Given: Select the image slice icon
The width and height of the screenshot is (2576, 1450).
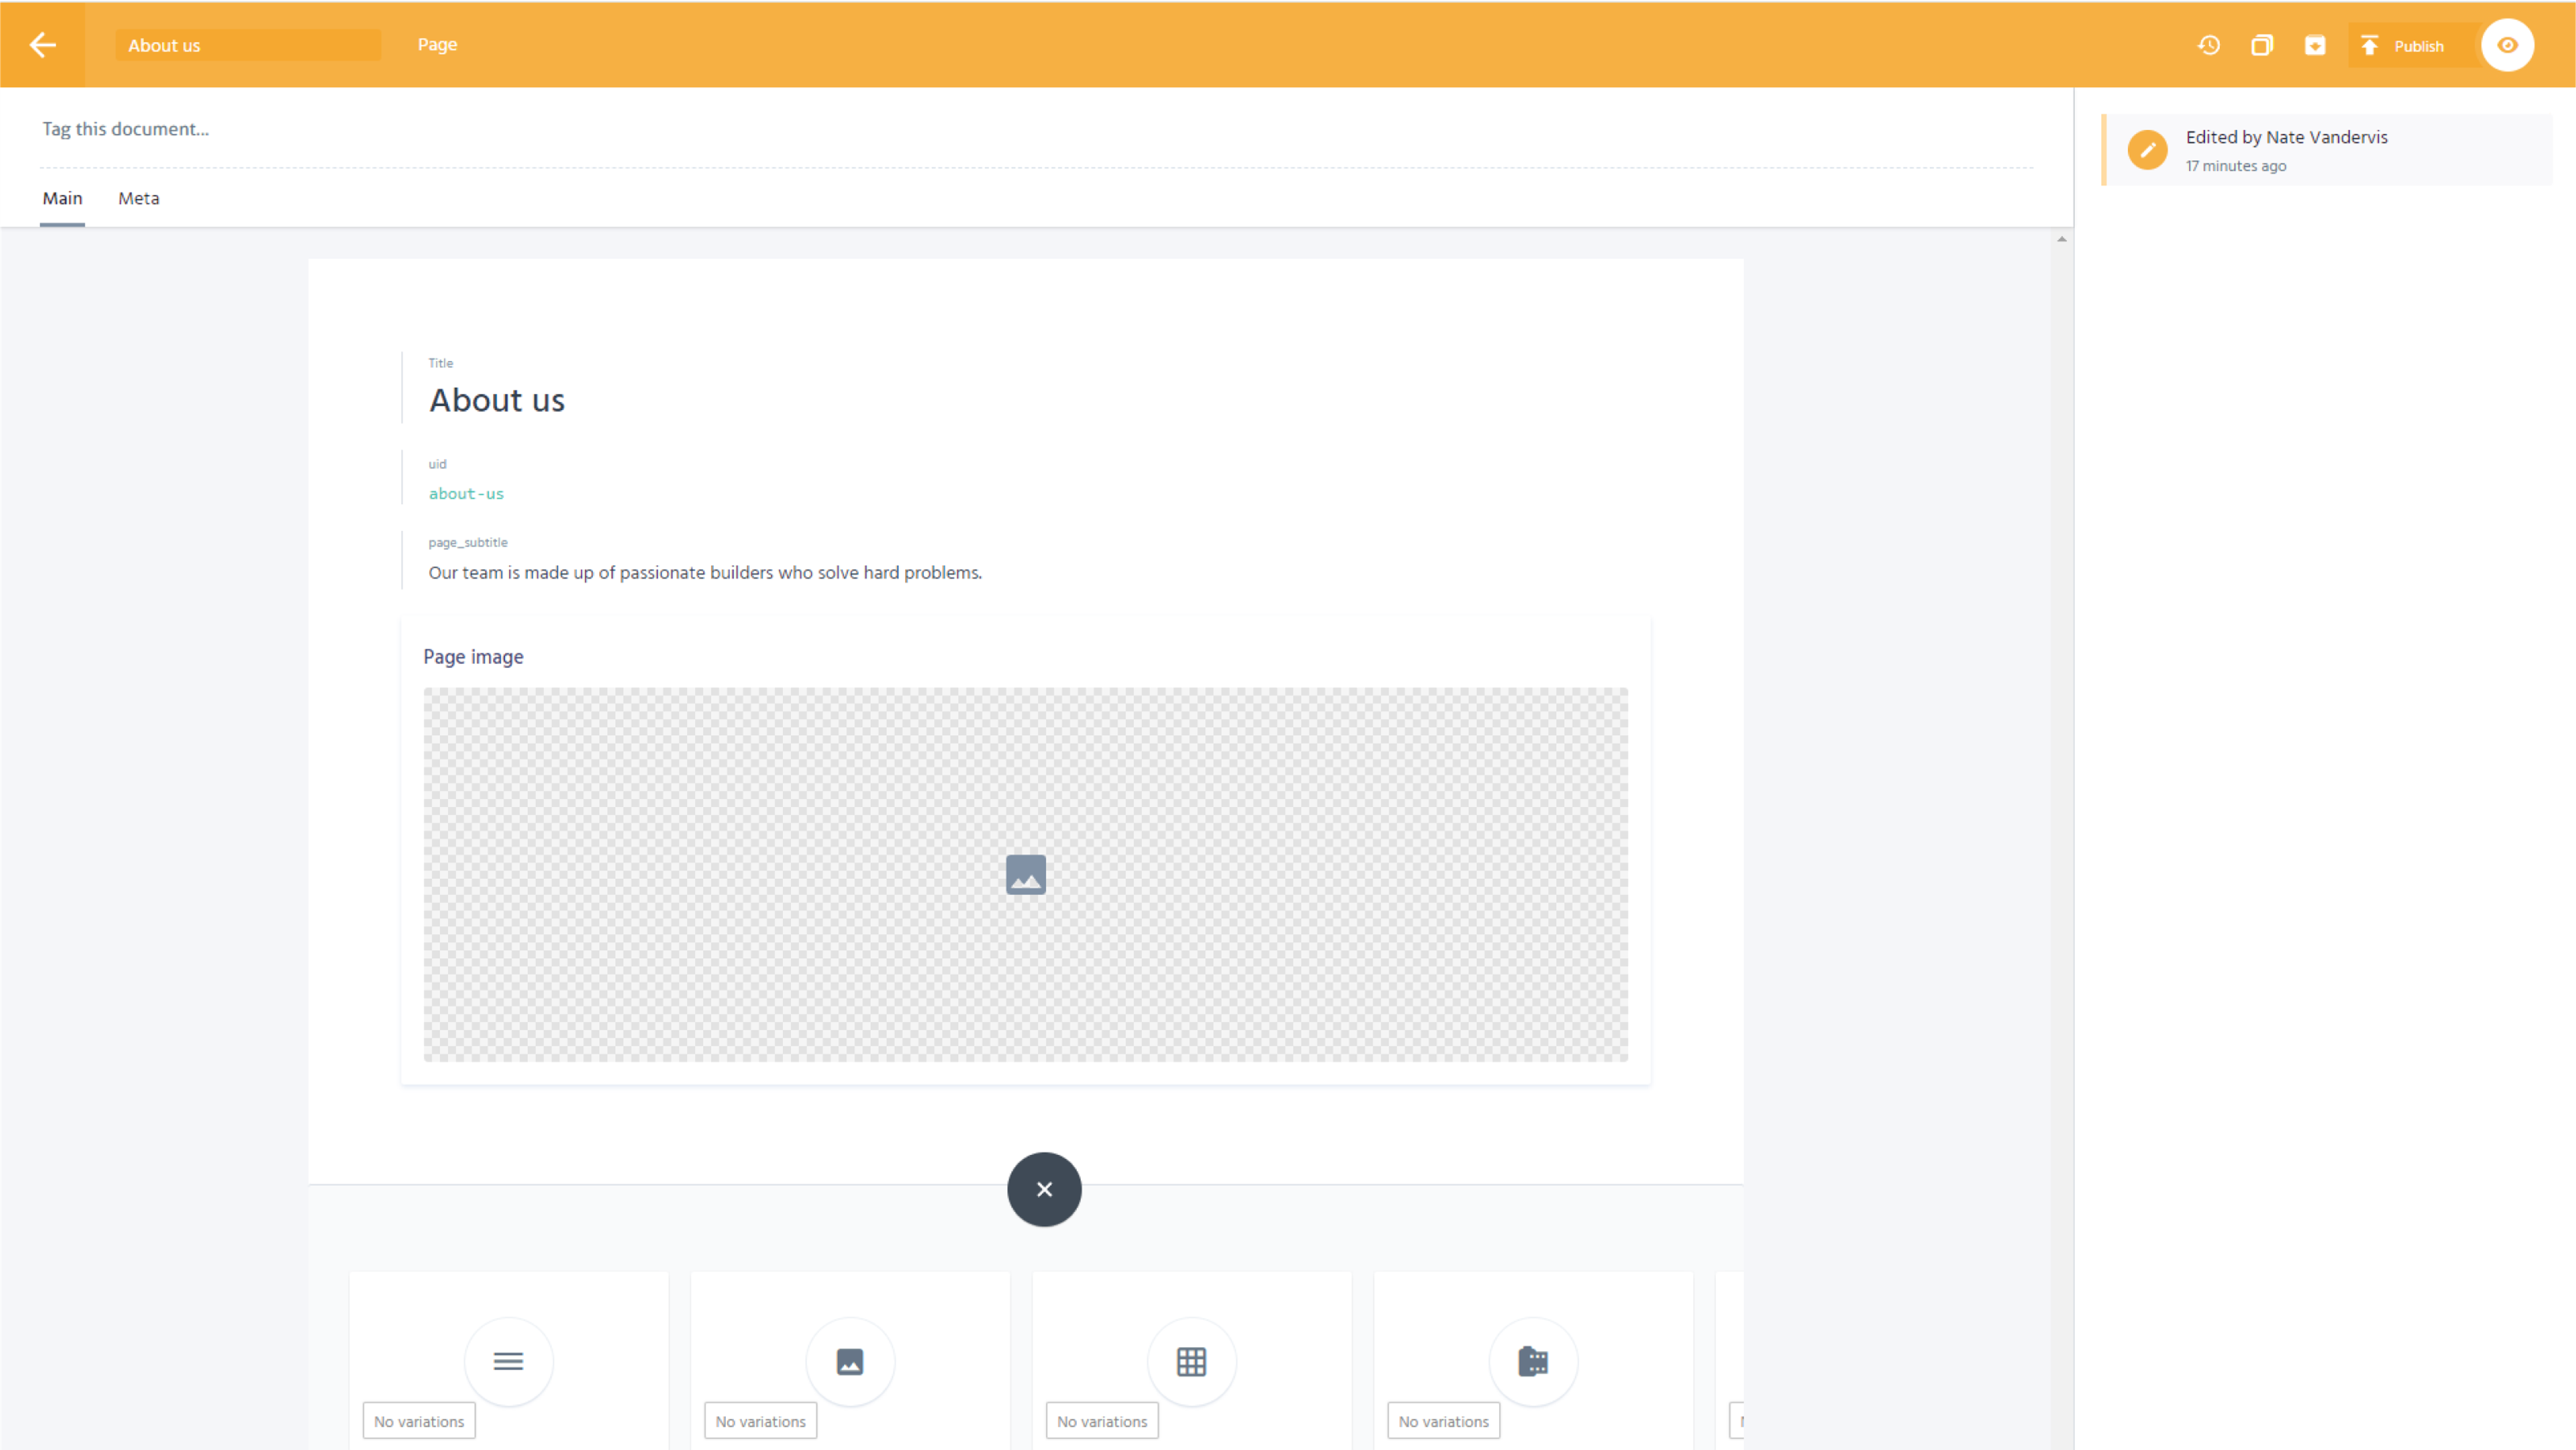Looking at the screenshot, I should (850, 1361).
